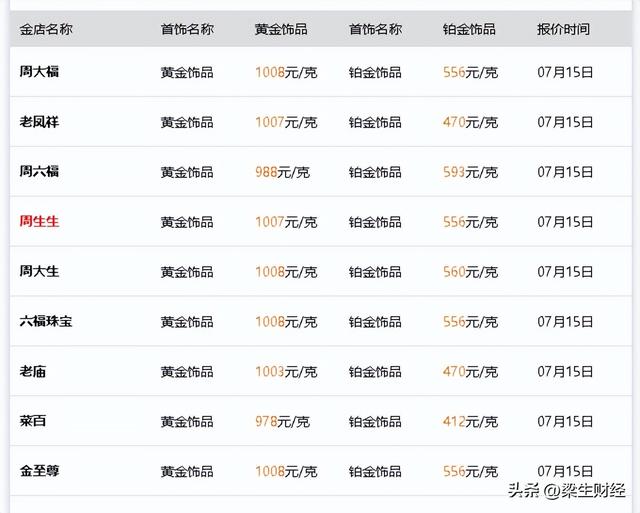Select the 老庙 store name
640x513 pixels.
point(33,371)
